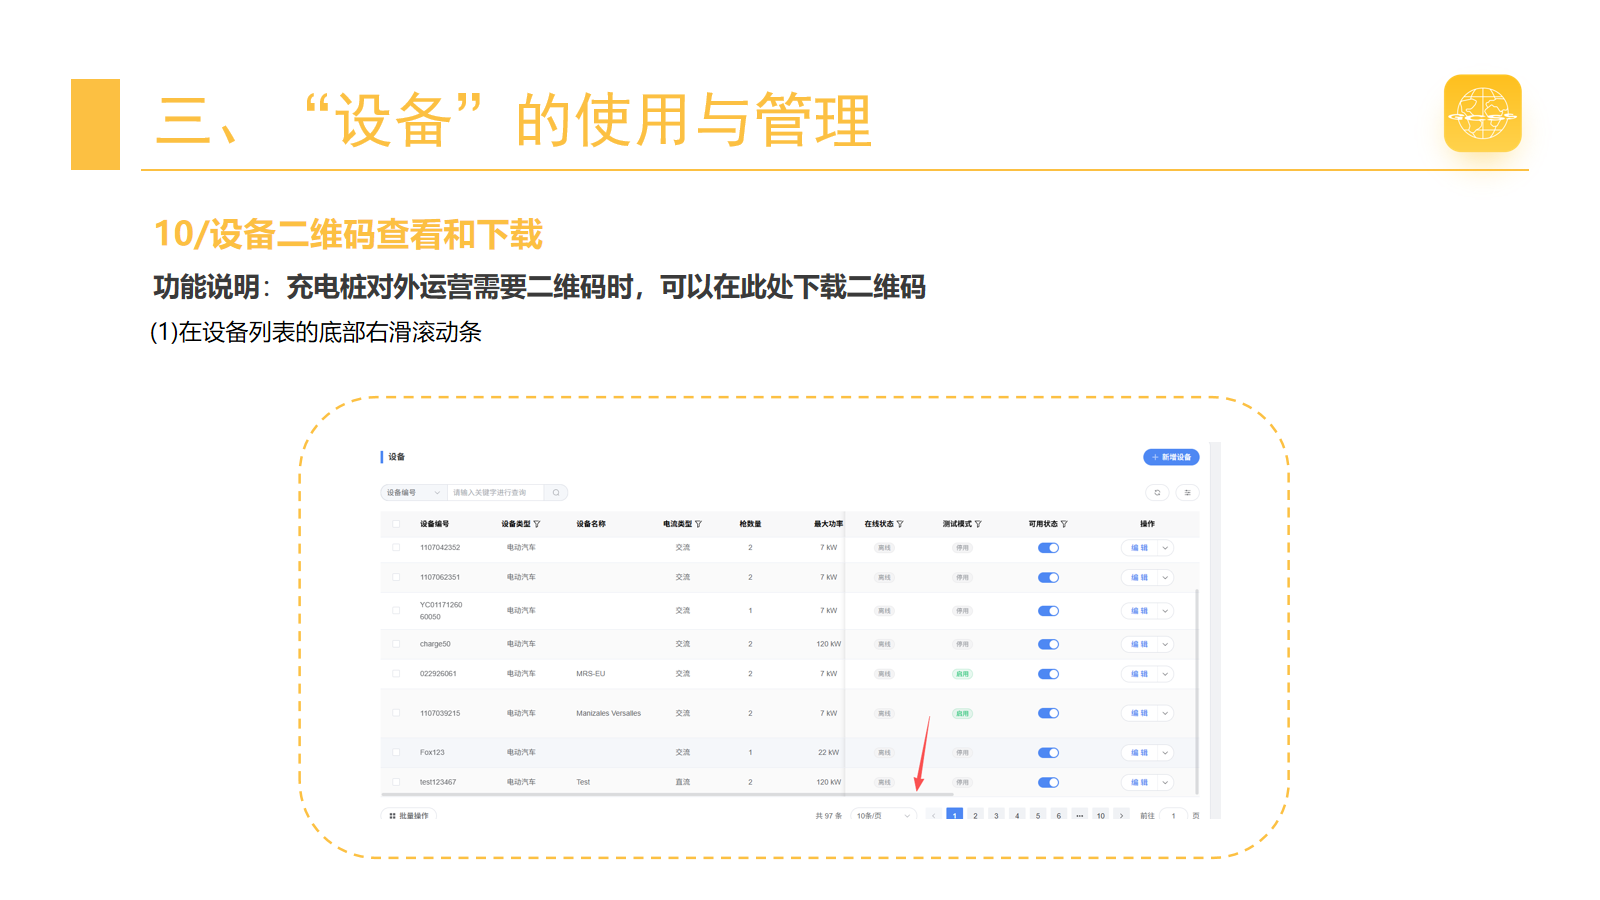Toggle 可用状态 switch for 022926061

[1048, 674]
